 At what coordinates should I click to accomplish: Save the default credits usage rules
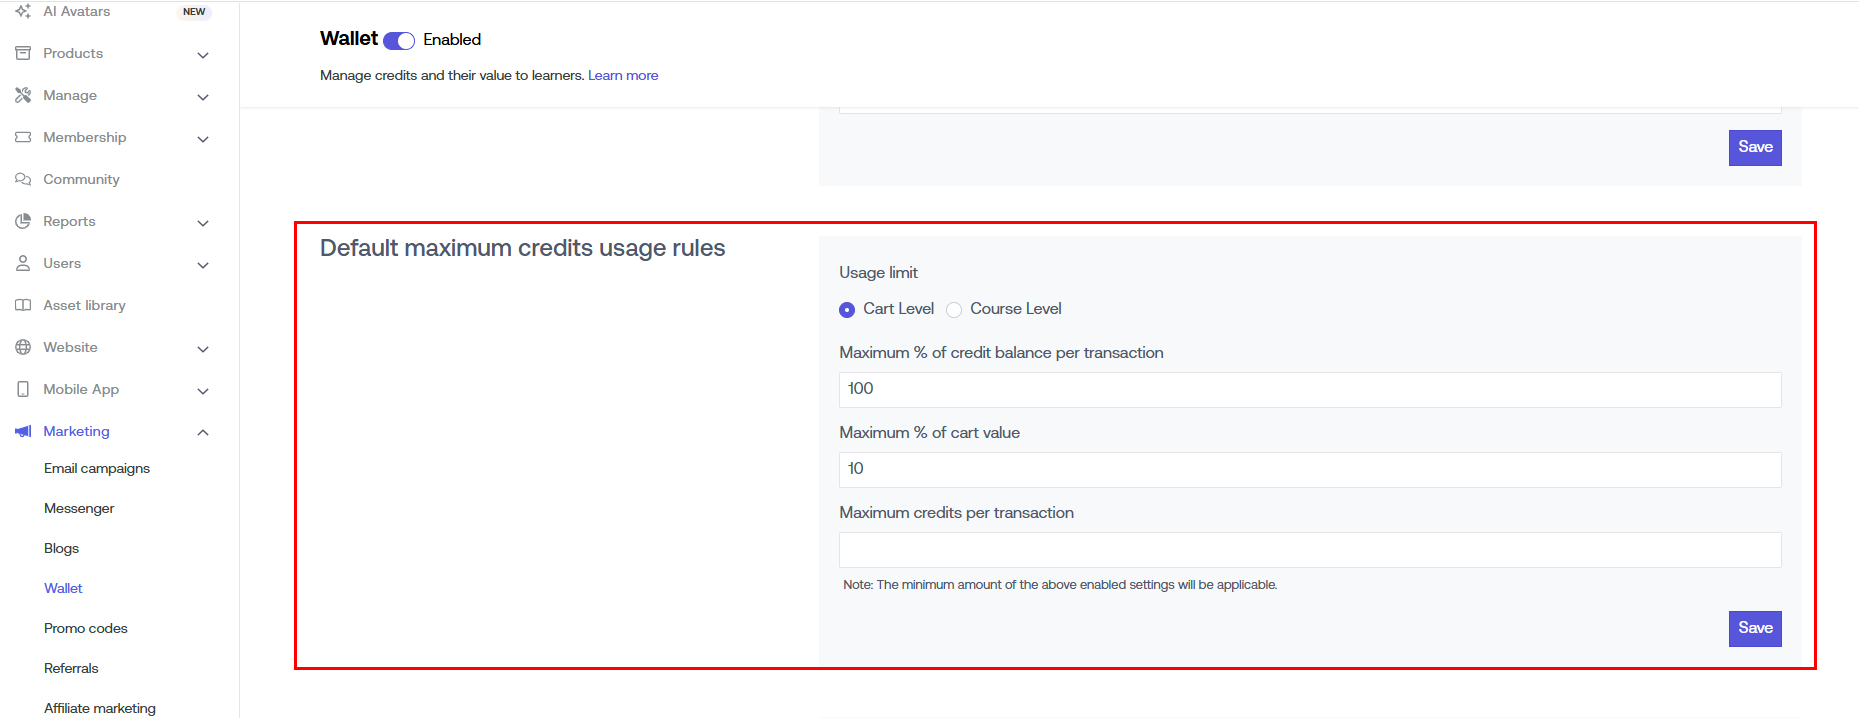point(1754,628)
